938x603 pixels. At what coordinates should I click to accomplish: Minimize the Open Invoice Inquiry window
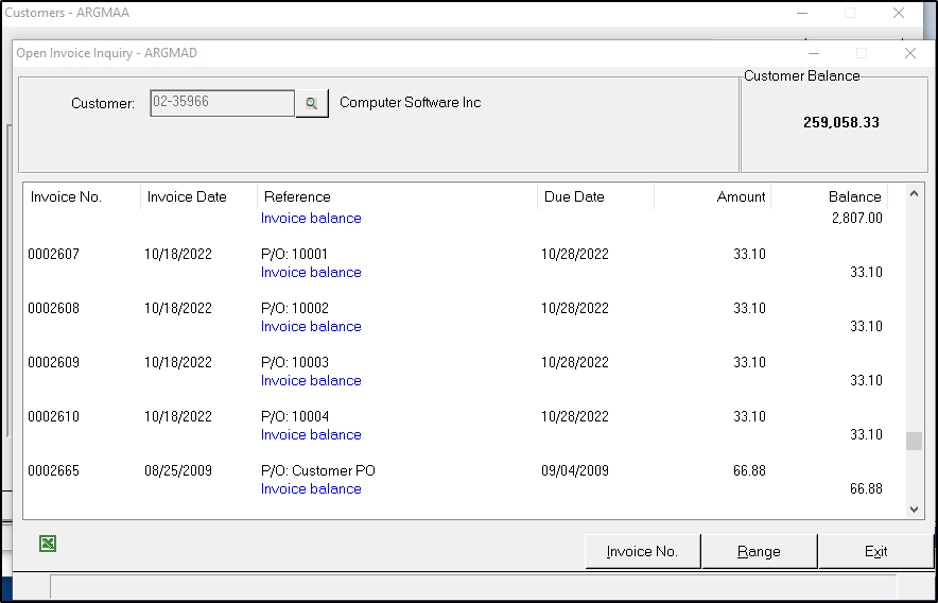tap(812, 53)
